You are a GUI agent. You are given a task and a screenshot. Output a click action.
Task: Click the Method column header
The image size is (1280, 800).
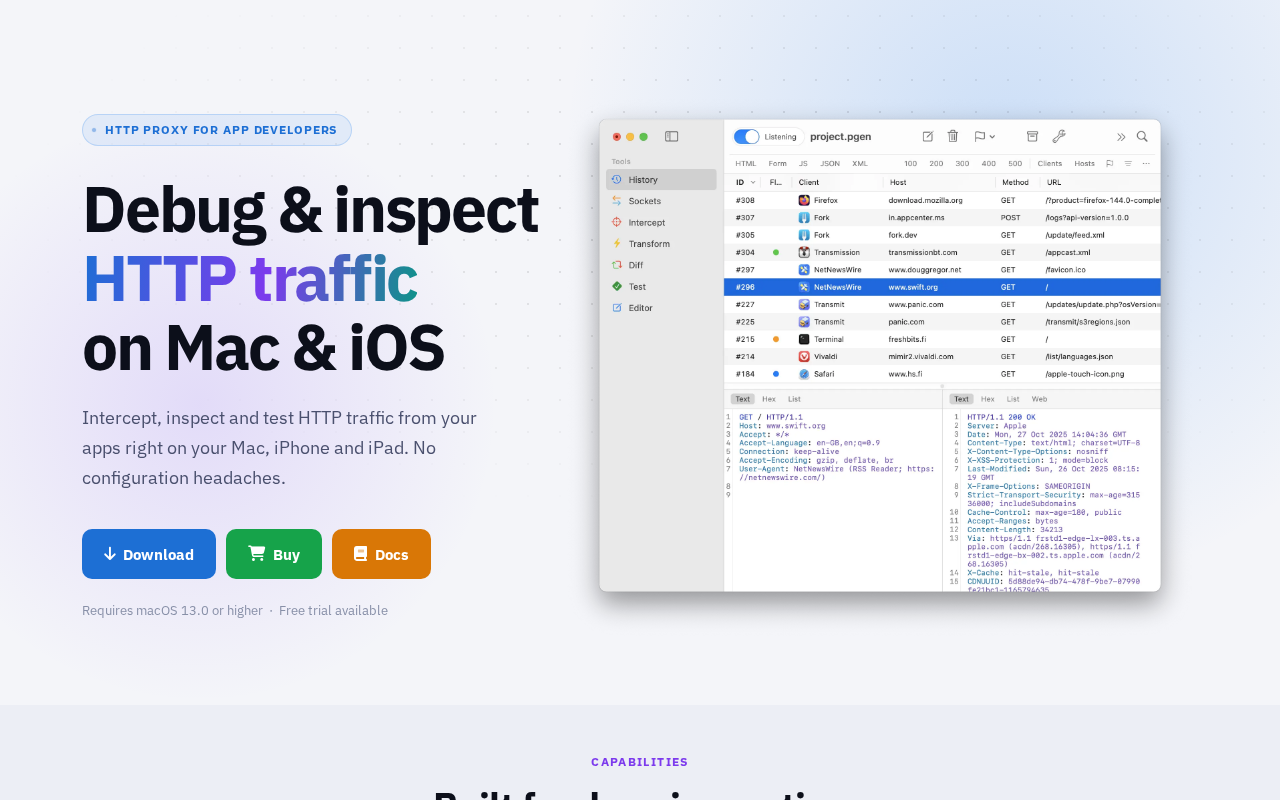[1018, 182]
